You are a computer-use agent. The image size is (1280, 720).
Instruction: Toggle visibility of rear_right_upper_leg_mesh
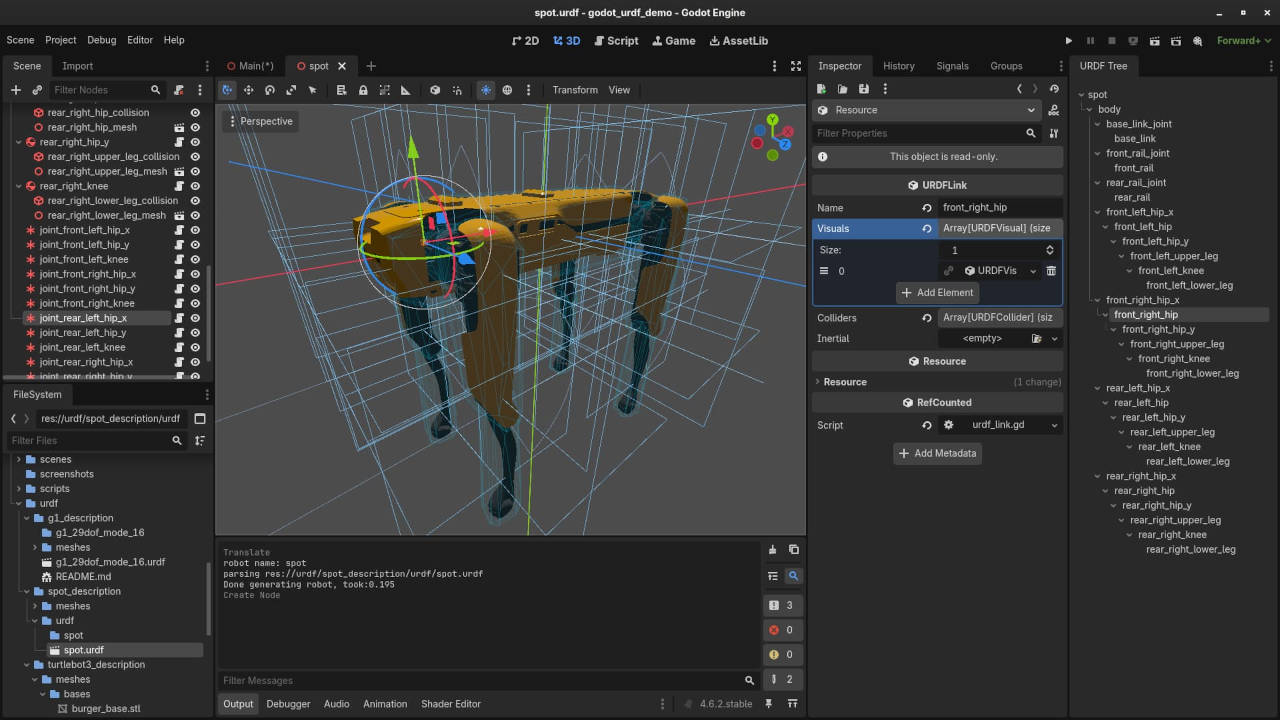195,172
